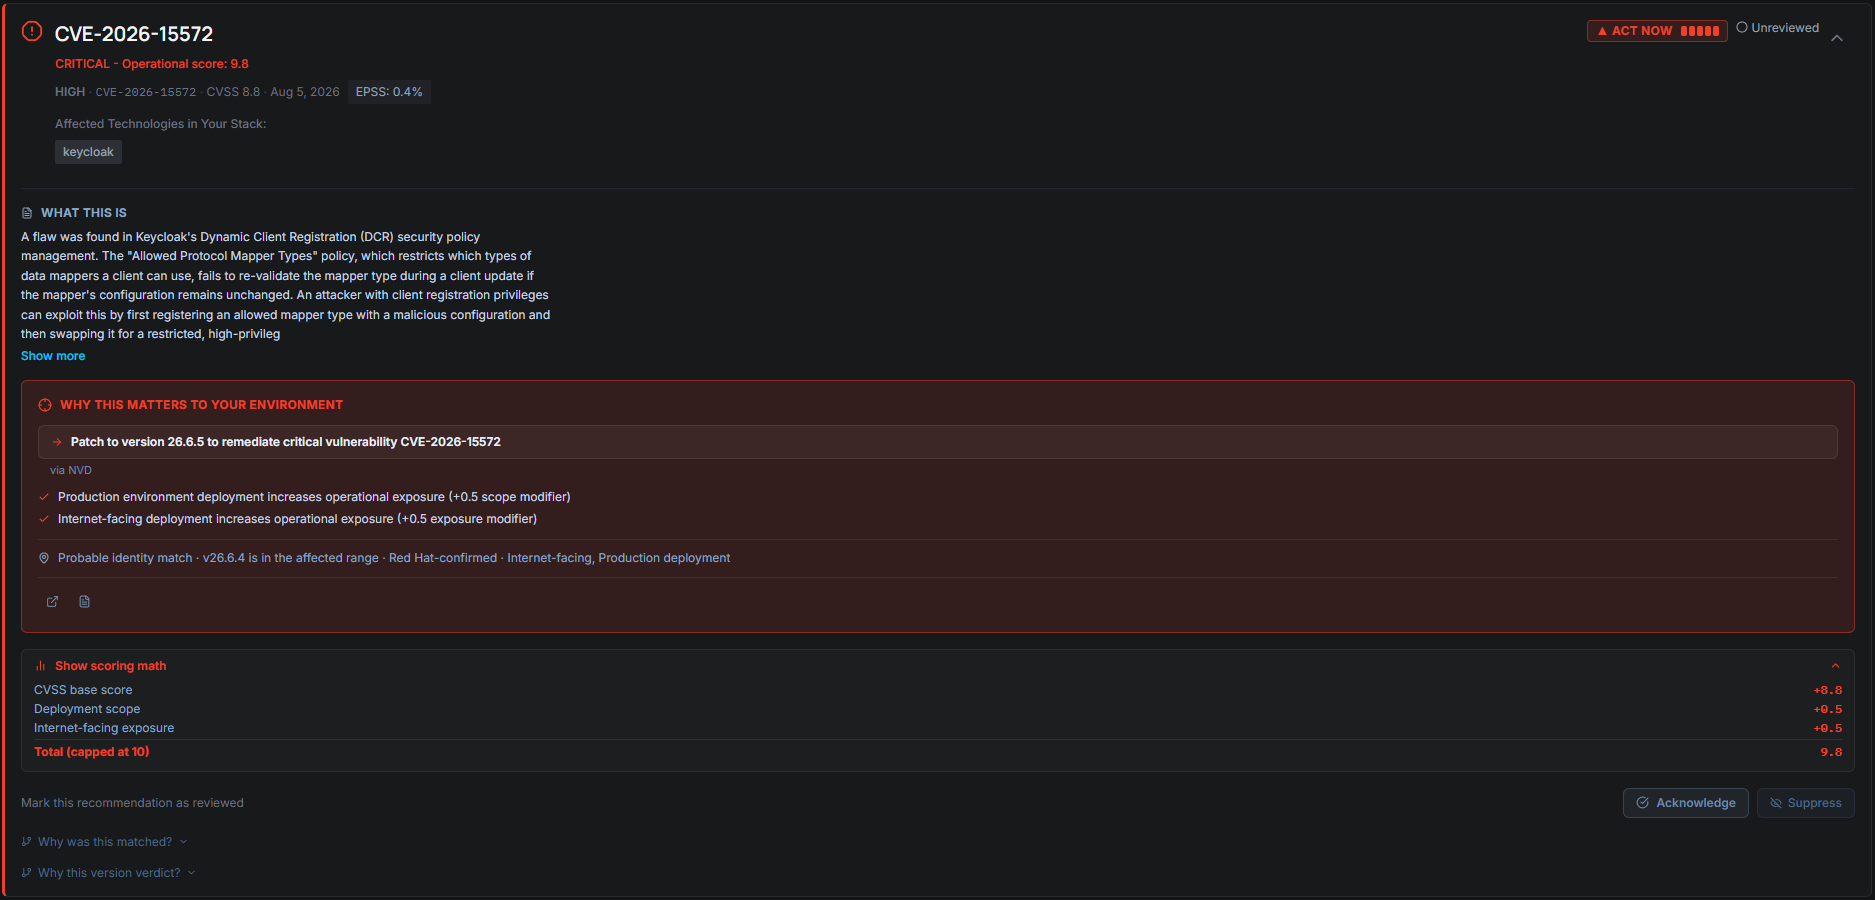Click the document icon in environment panel
This screenshot has height=900, width=1875.
(85, 601)
